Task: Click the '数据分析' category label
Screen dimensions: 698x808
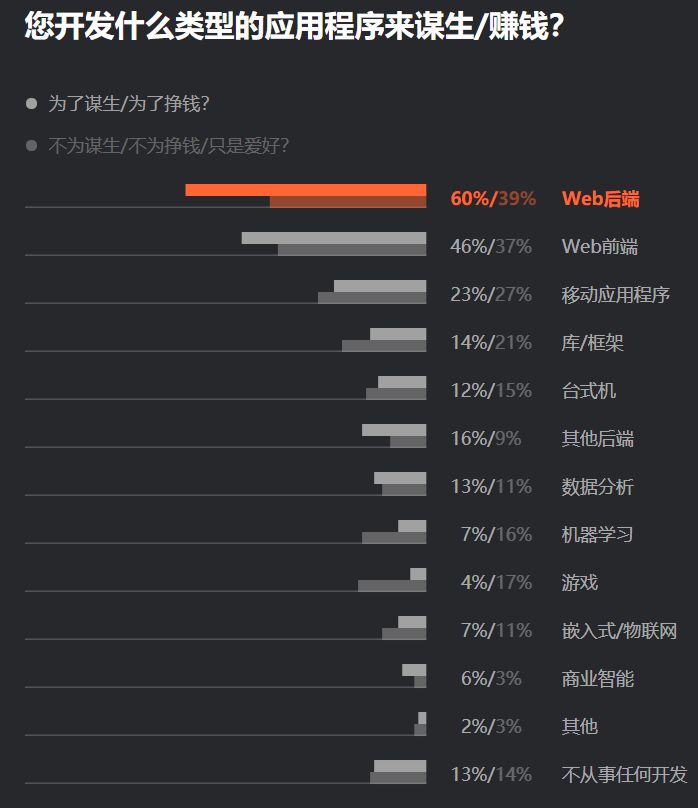Action: coord(597,486)
